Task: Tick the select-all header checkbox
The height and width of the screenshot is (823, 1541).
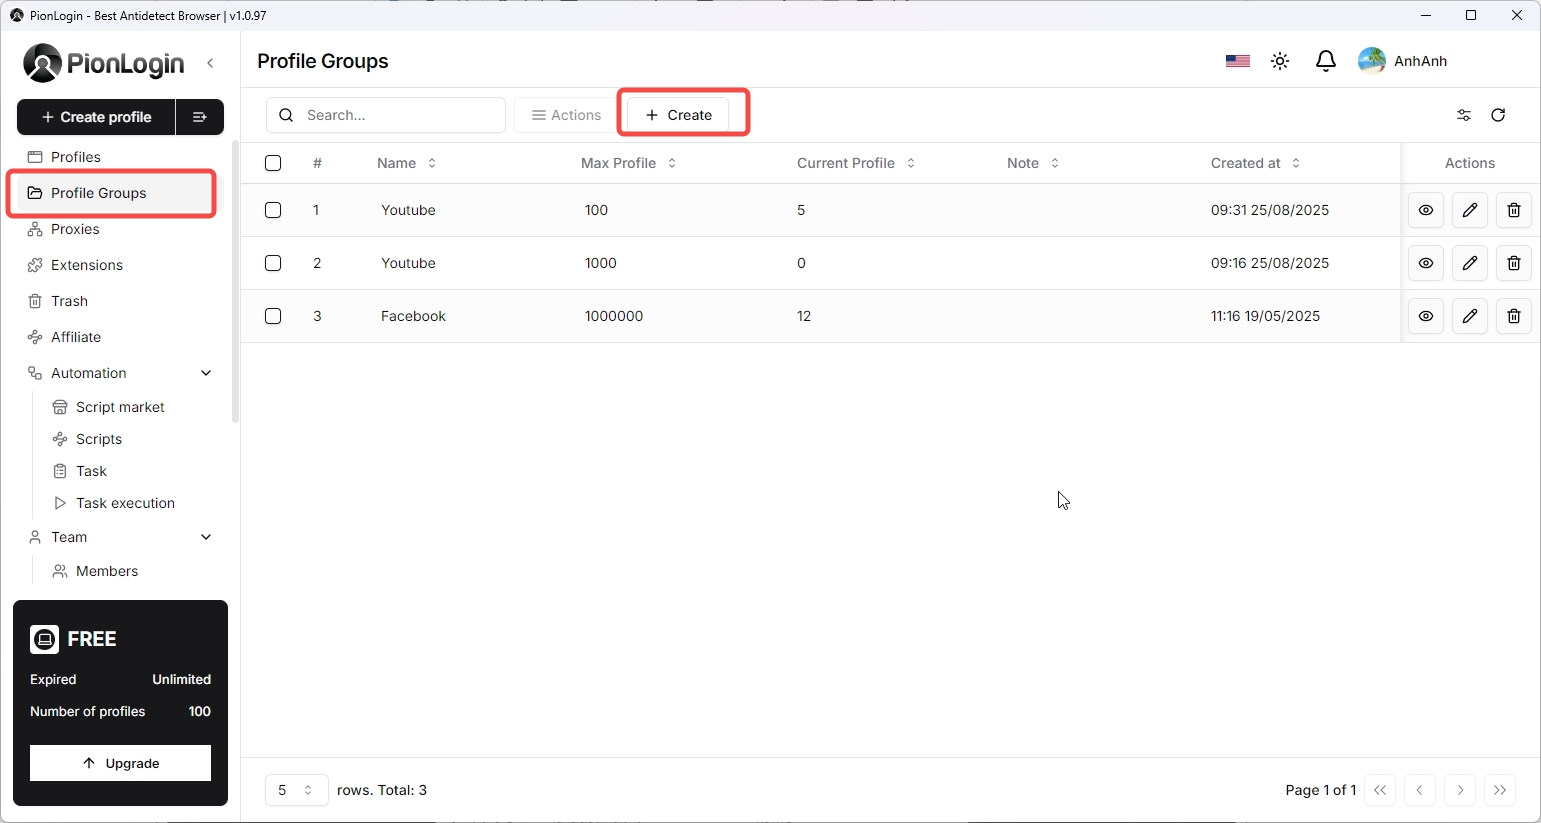Action: point(273,163)
